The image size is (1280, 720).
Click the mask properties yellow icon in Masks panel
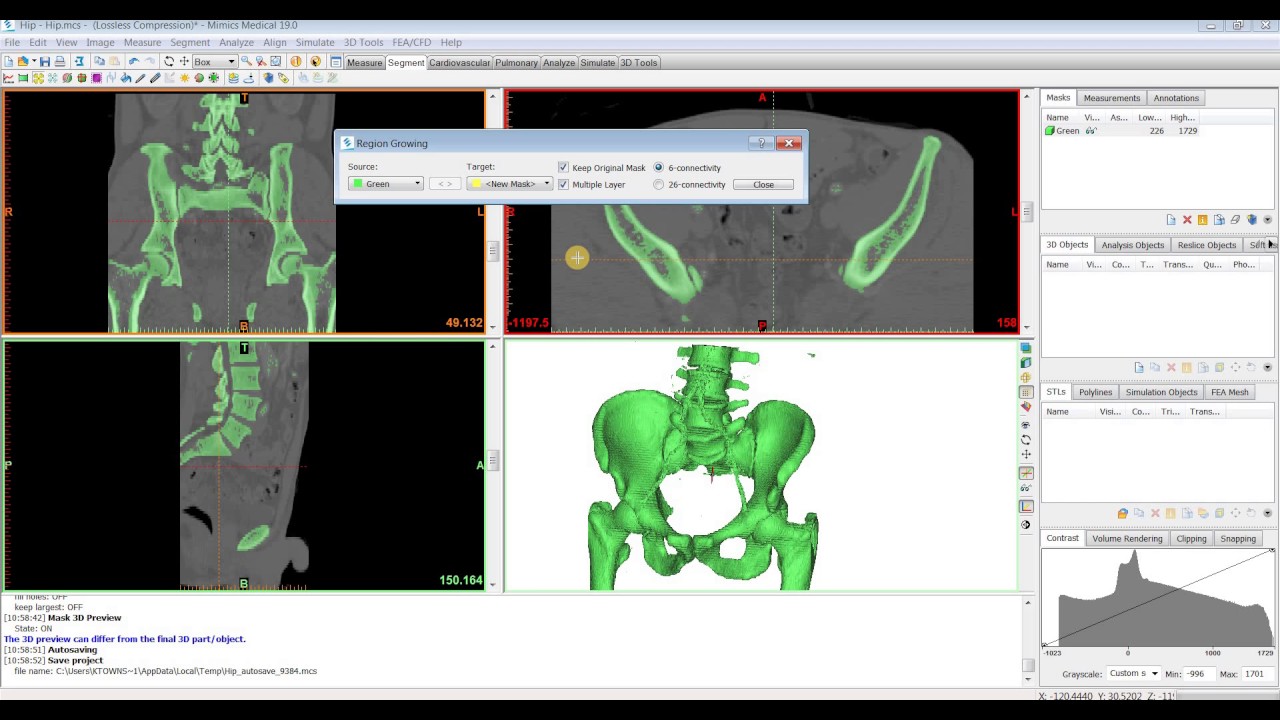click(x=1202, y=220)
